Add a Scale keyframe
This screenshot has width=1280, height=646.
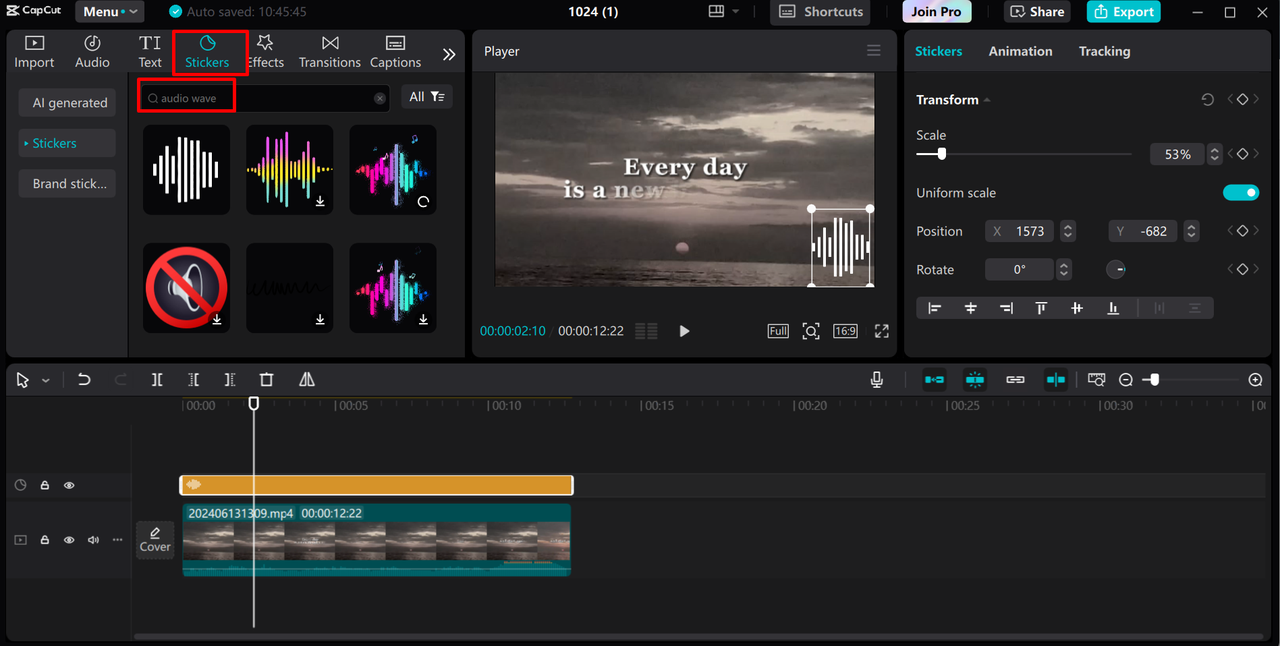coord(1242,154)
